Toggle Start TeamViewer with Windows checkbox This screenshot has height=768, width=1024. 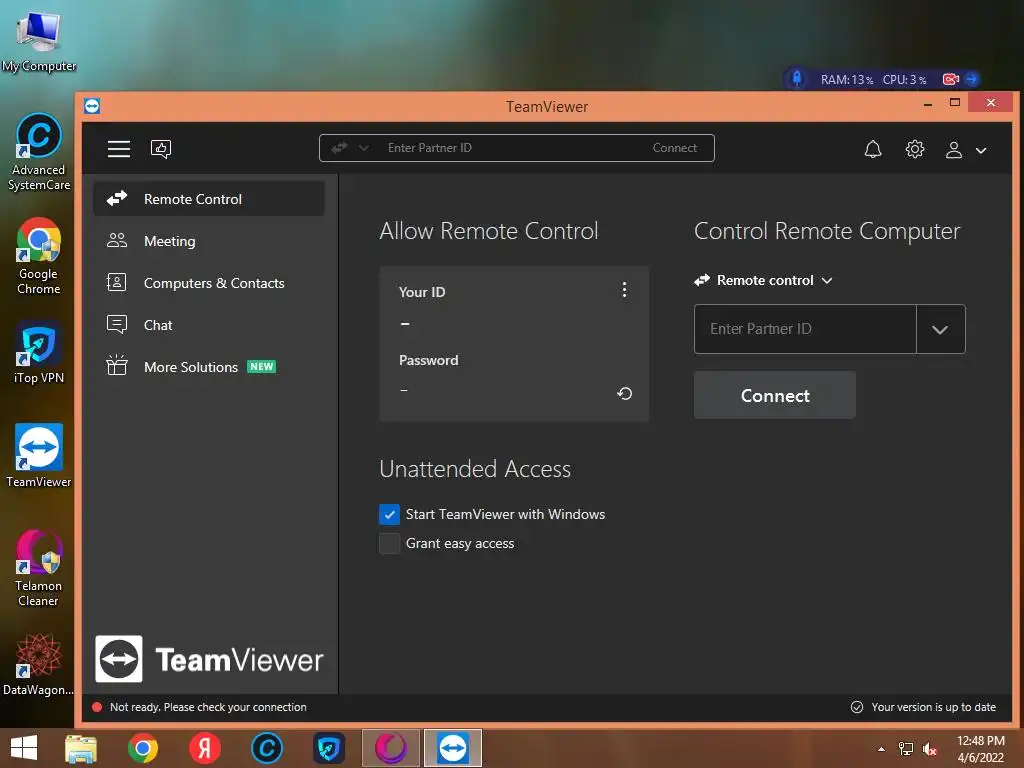click(x=389, y=514)
